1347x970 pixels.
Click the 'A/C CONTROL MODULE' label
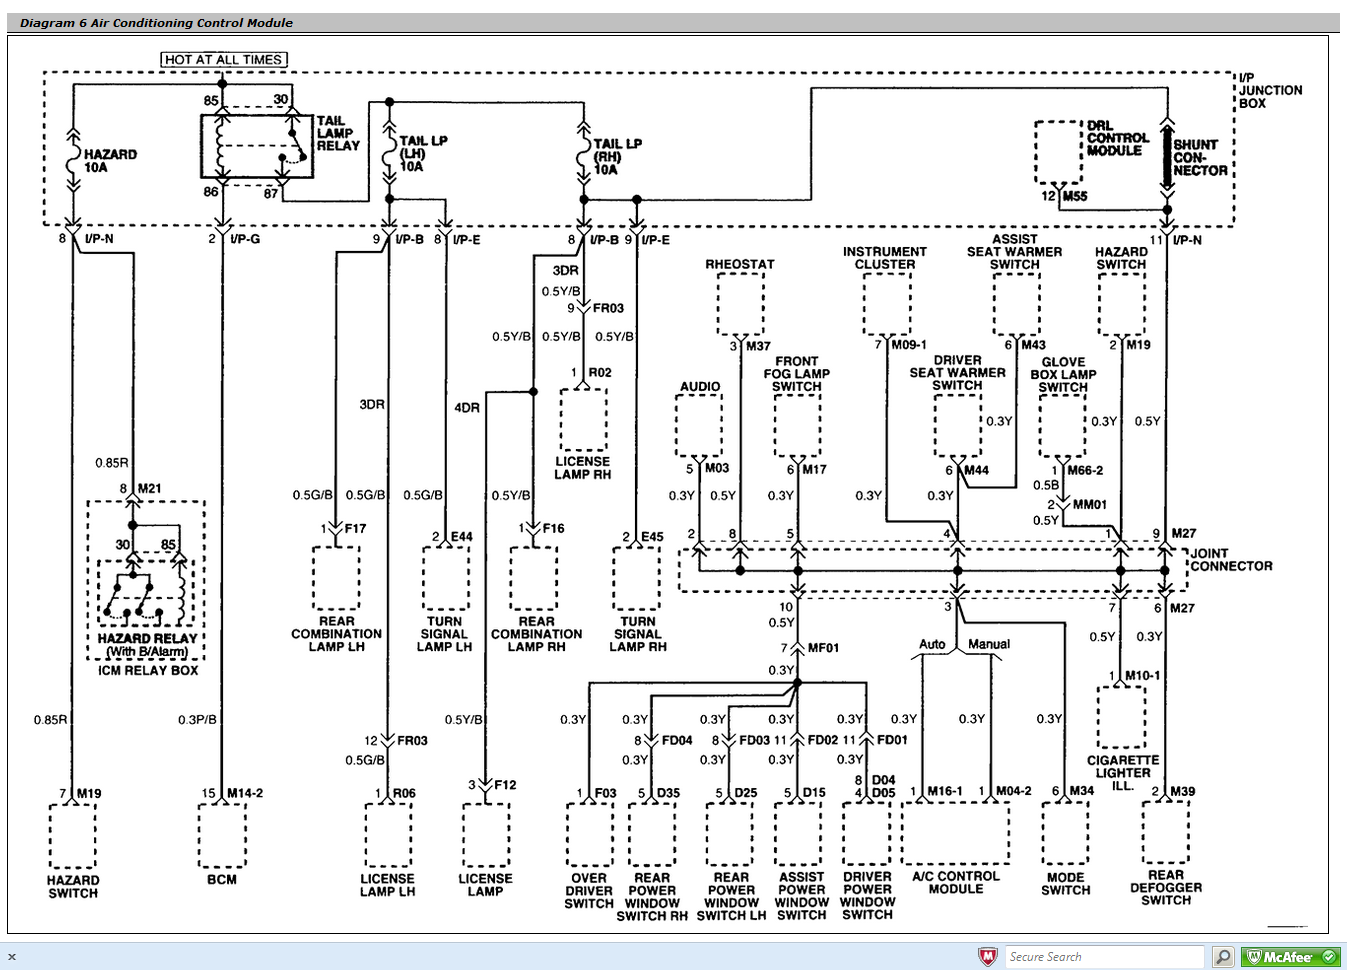(956, 882)
